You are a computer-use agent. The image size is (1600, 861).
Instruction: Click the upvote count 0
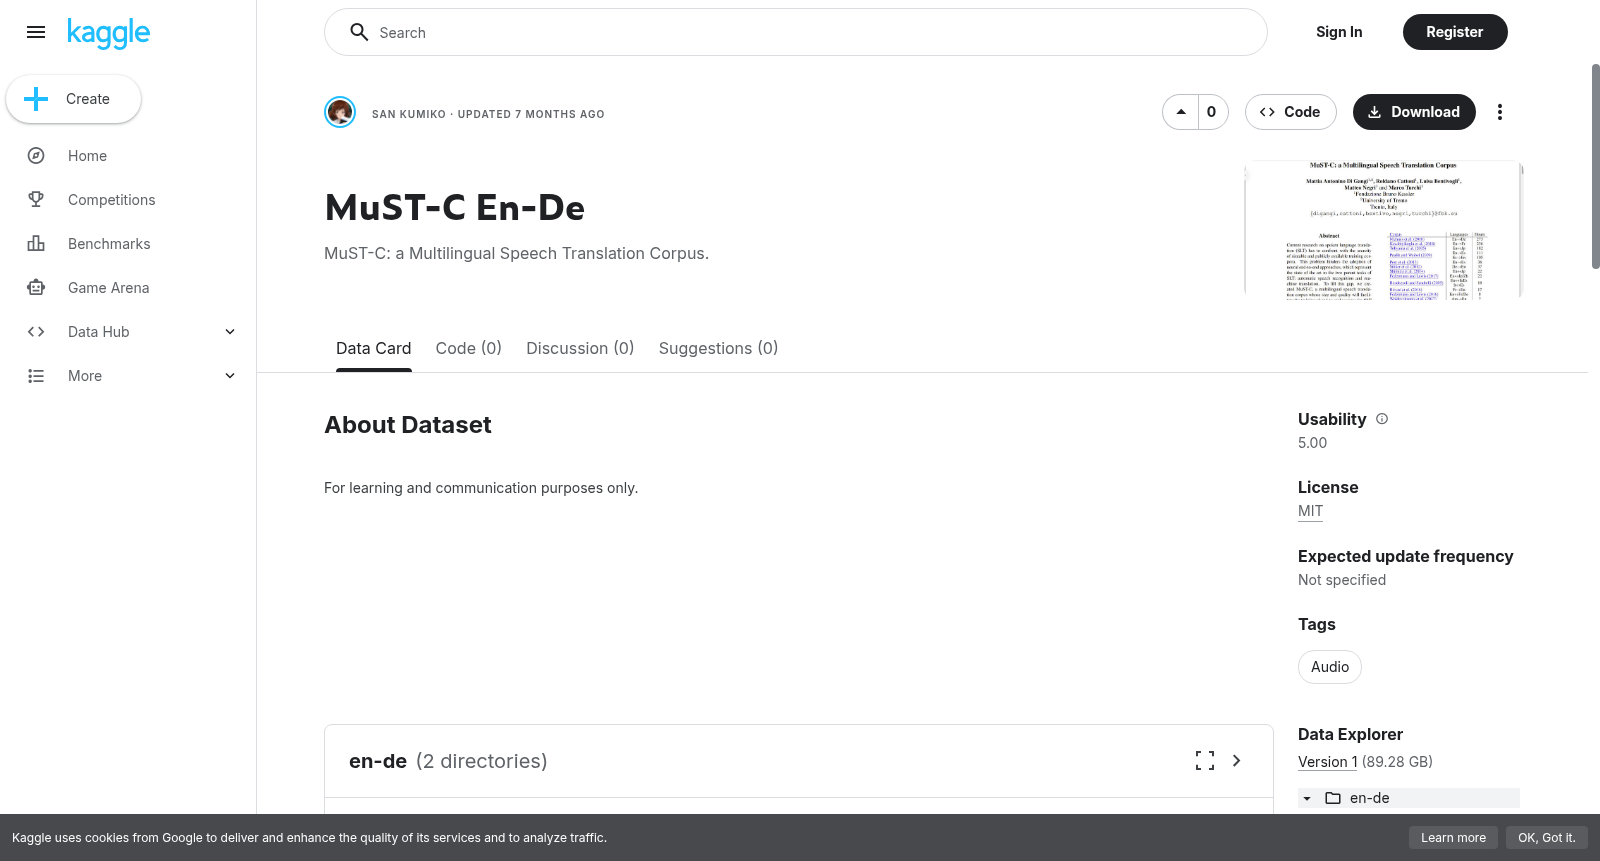[1212, 112]
